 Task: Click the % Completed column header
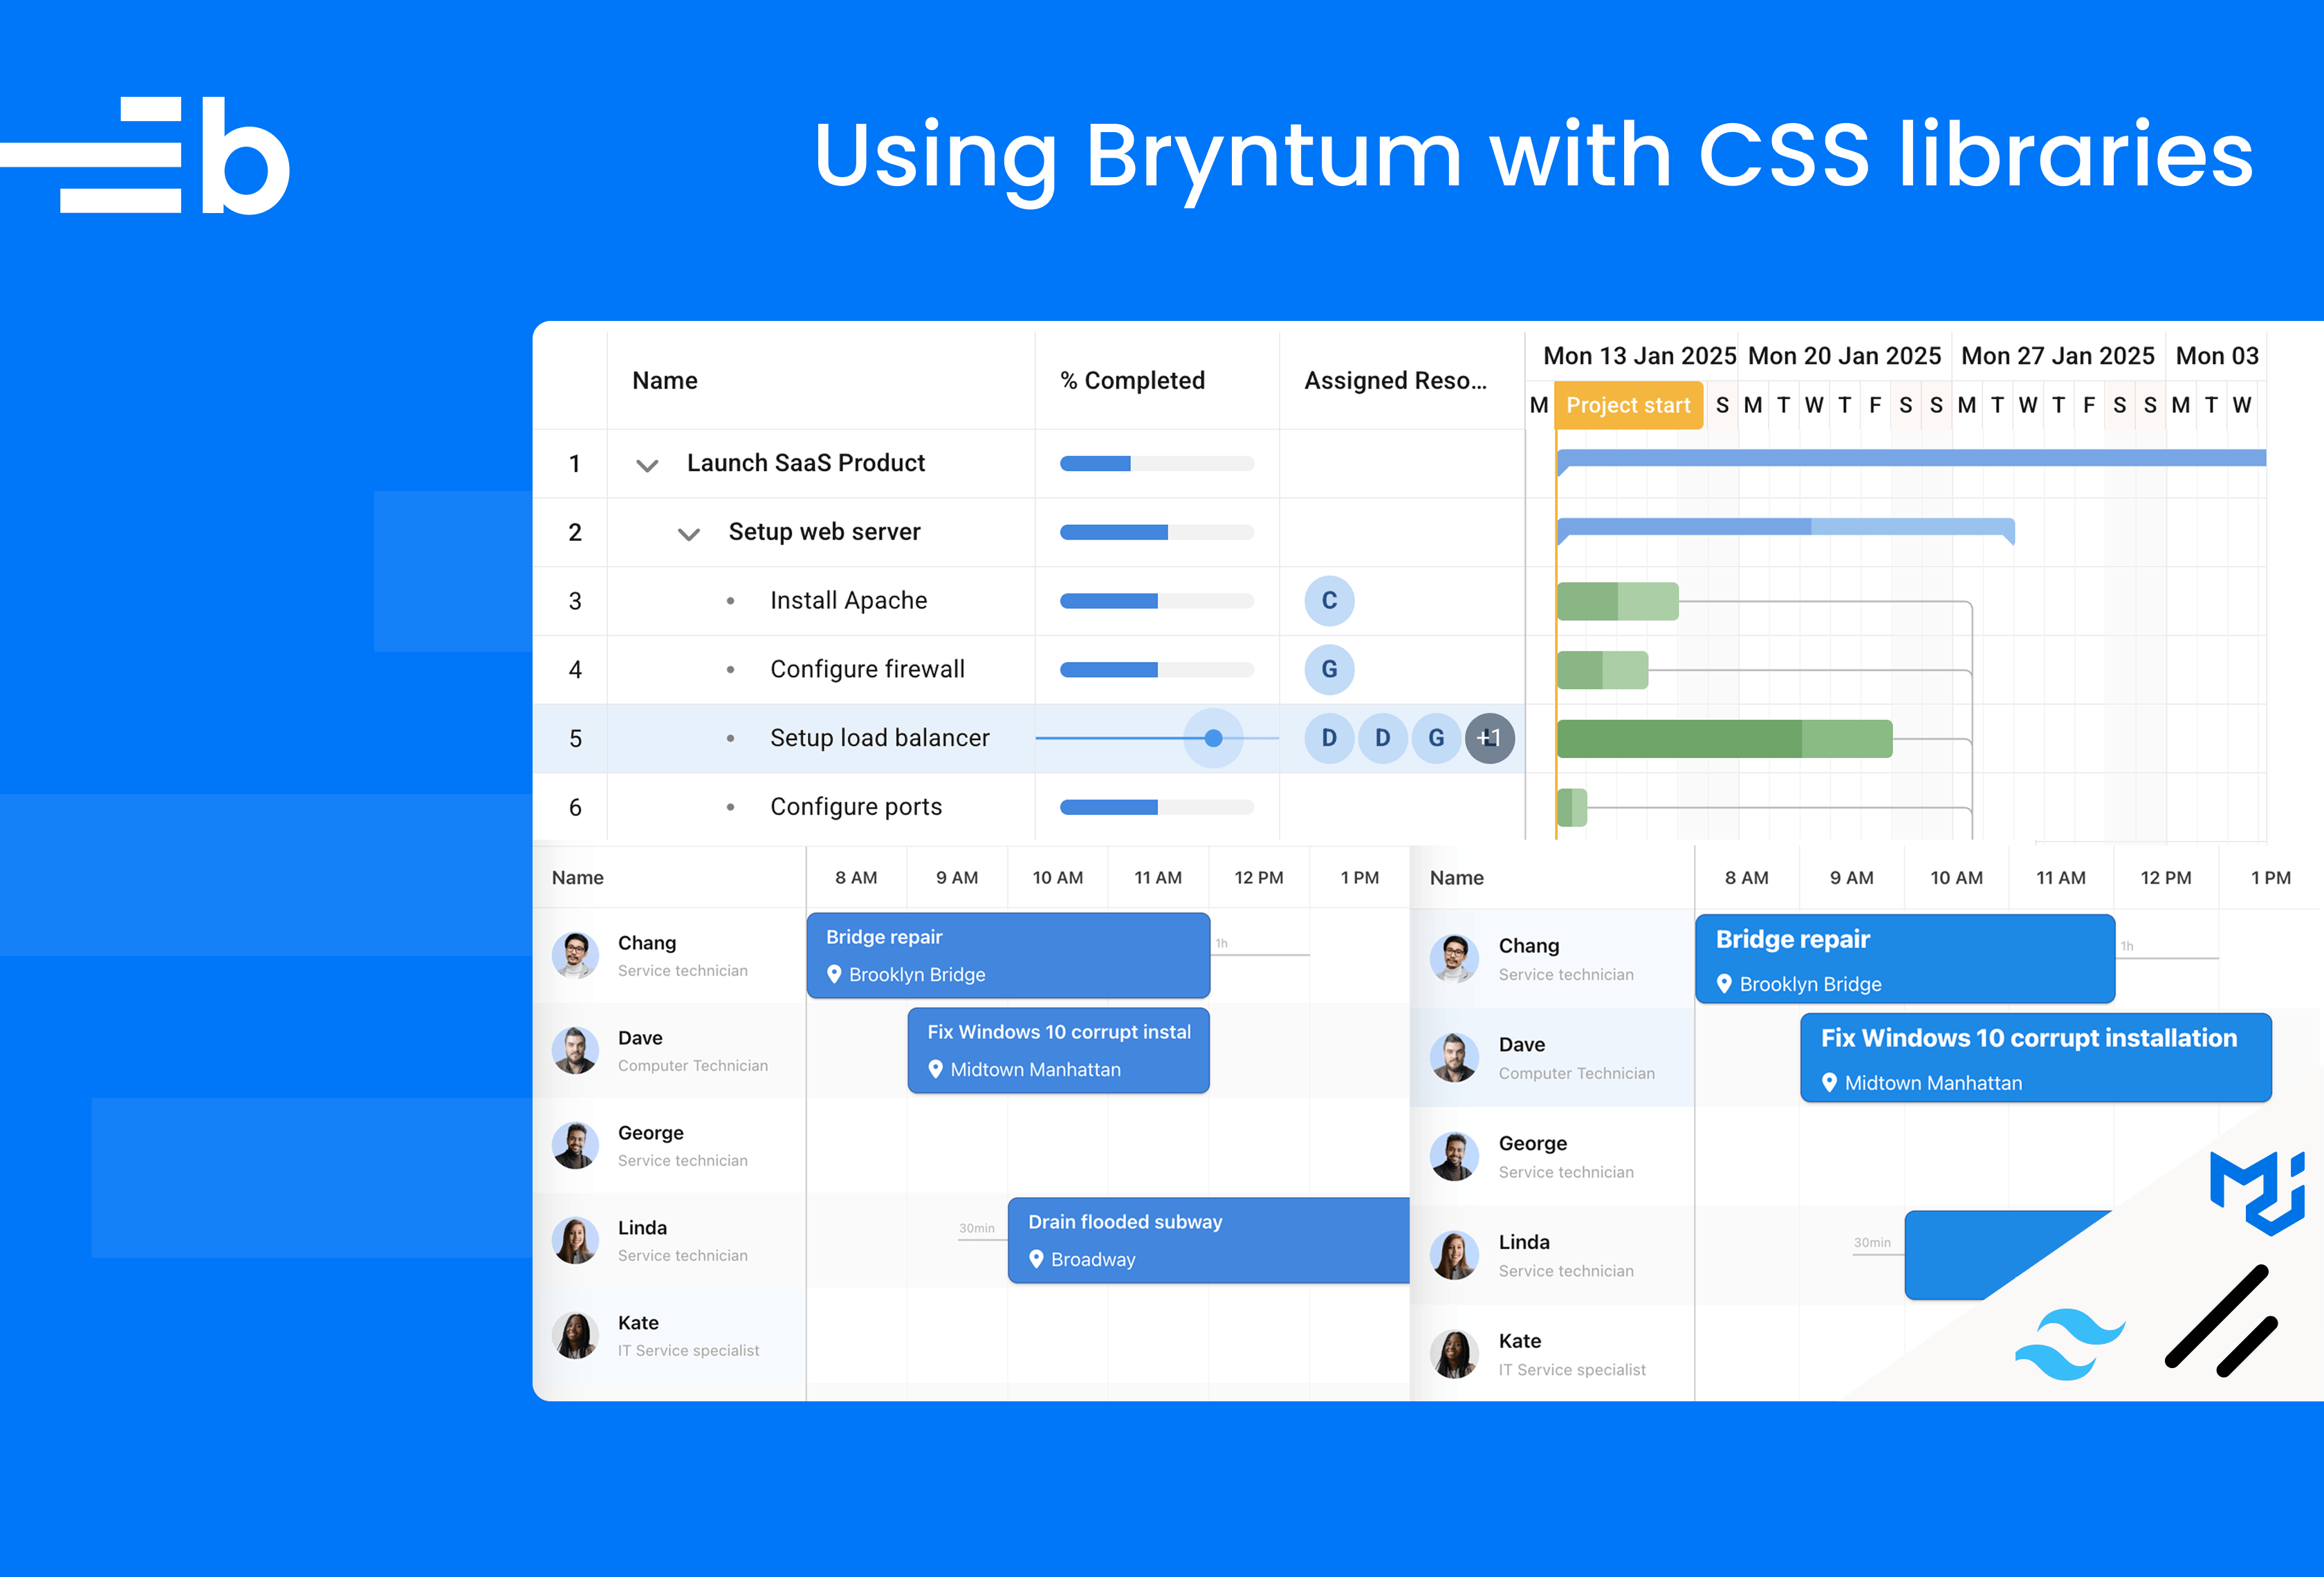tap(1132, 380)
